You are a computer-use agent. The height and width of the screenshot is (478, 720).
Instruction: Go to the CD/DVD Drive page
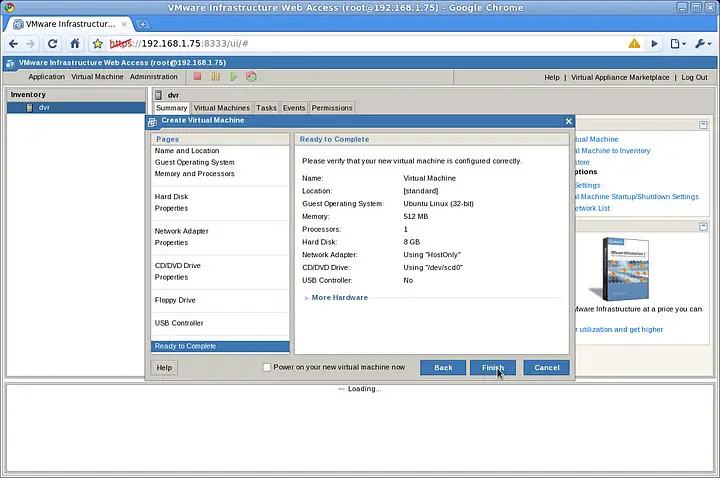click(177, 265)
